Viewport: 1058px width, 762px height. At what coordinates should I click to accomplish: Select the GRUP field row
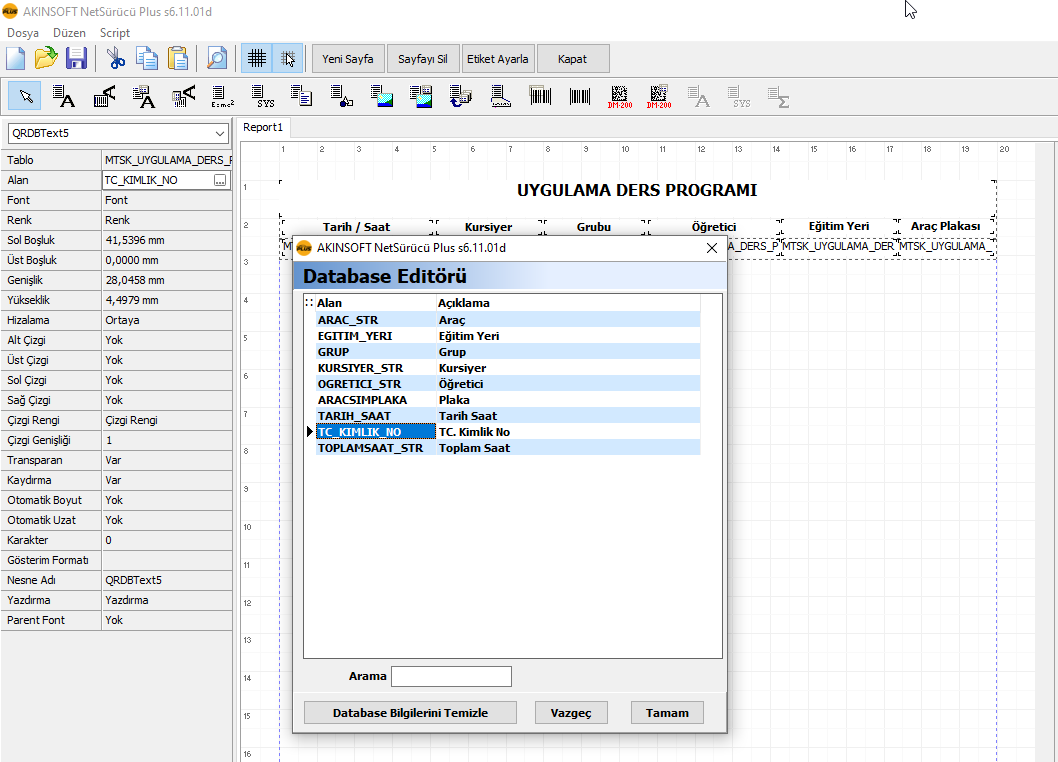pos(507,352)
